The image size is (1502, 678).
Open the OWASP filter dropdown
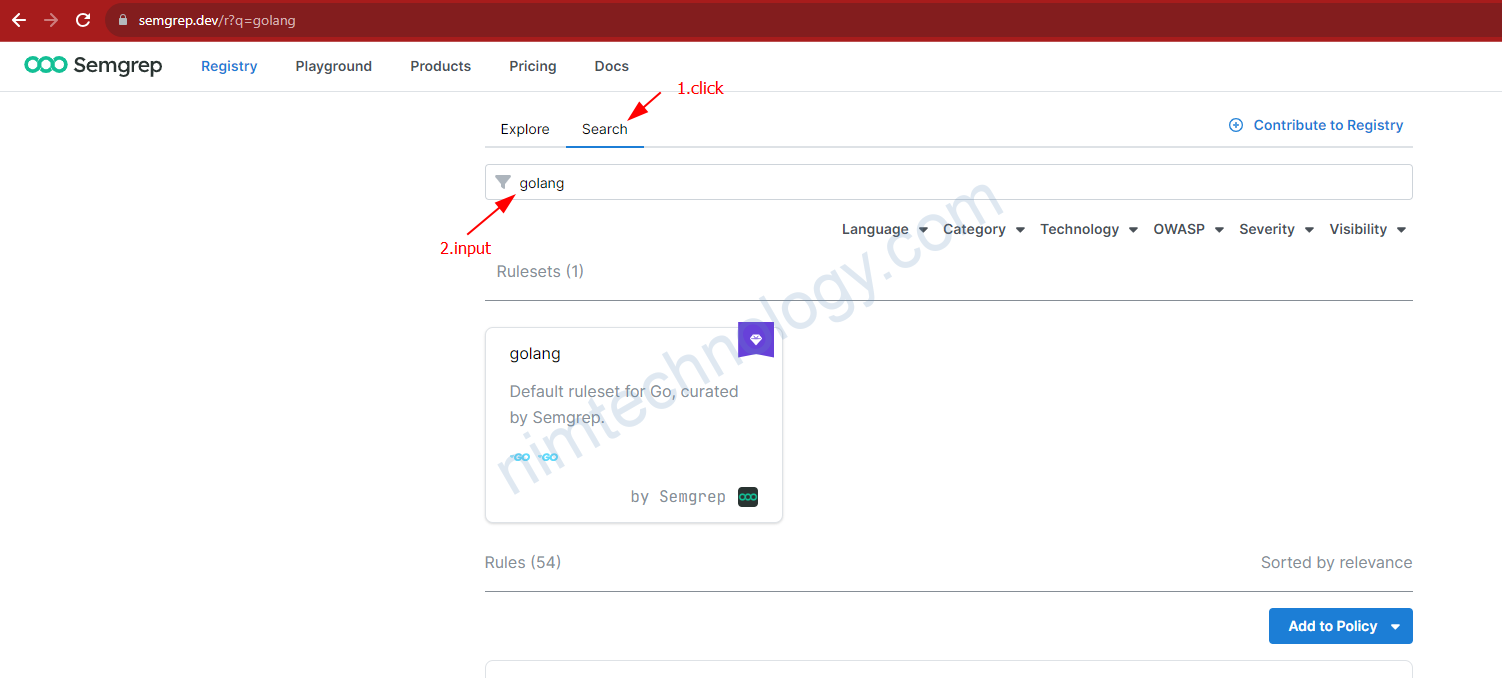point(1188,229)
